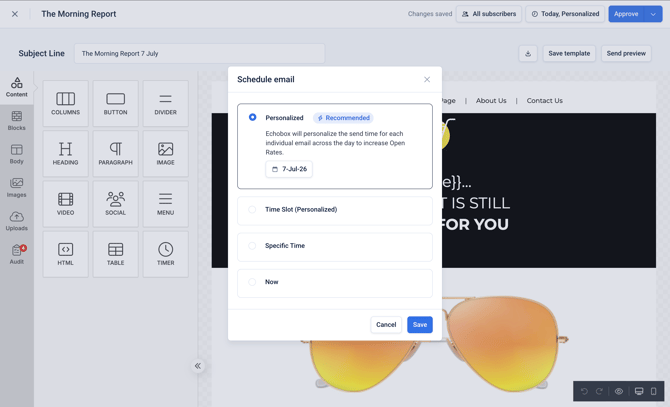Select the HTML content block
The width and height of the screenshot is (670, 407).
pos(65,254)
